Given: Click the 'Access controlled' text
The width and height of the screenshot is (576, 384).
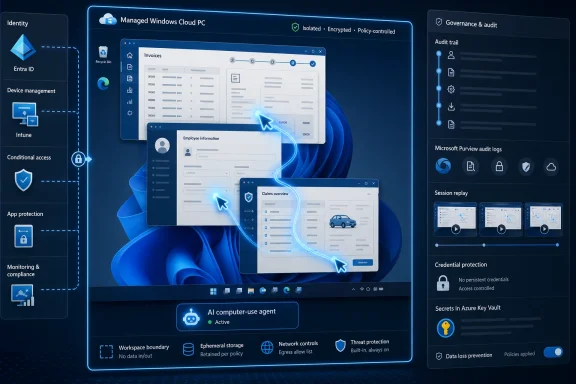Looking at the screenshot, I should pos(476,288).
